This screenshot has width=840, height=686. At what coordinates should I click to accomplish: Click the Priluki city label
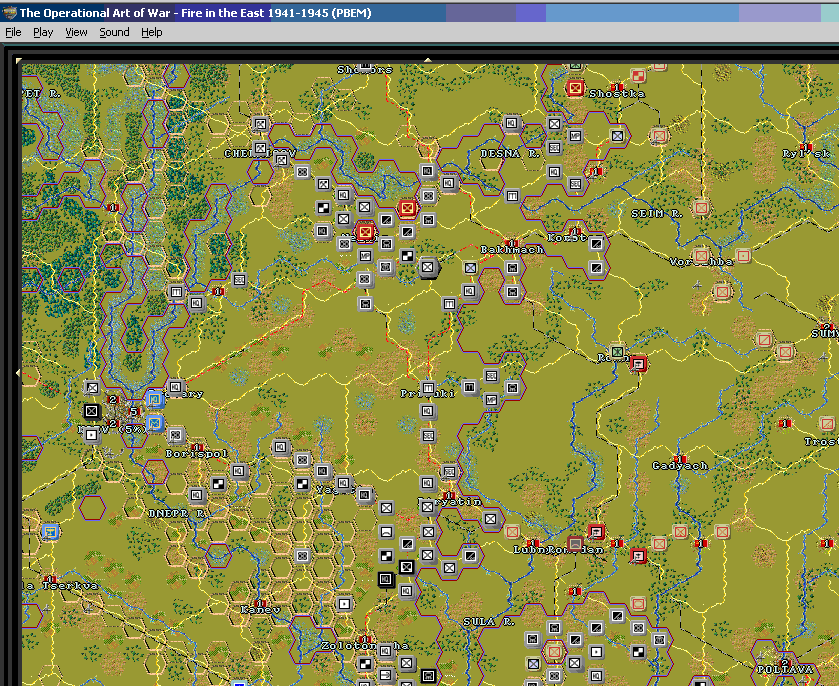point(427,394)
